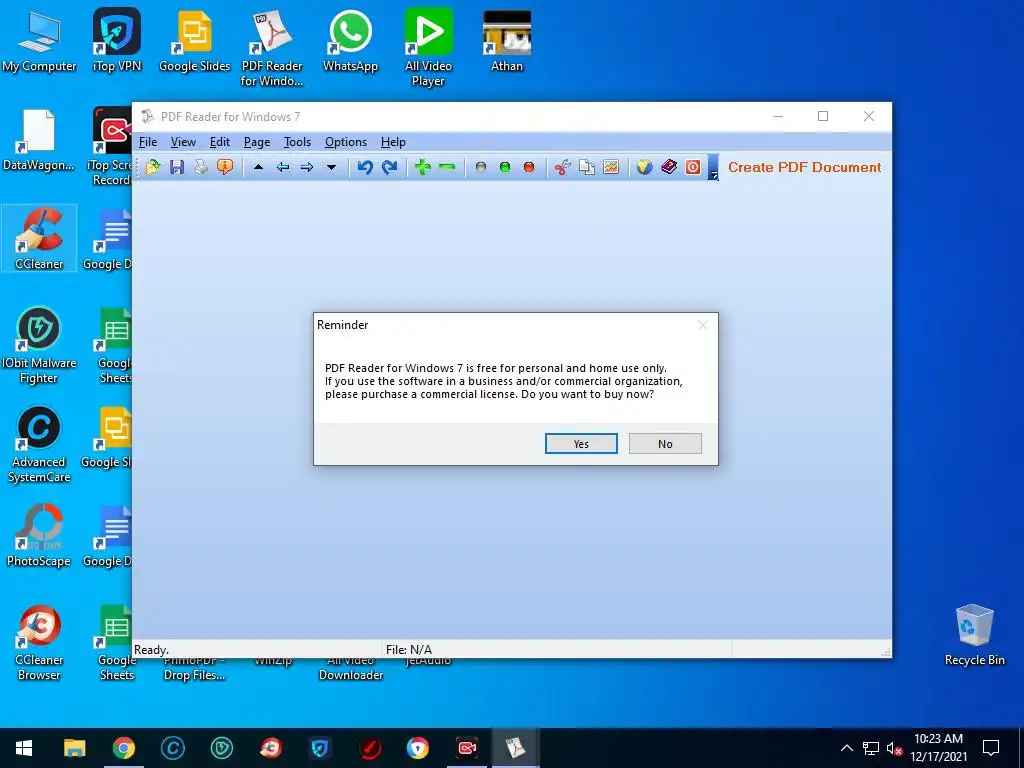Select the My Computer desktop icon
The width and height of the screenshot is (1024, 768).
pyautogui.click(x=39, y=42)
